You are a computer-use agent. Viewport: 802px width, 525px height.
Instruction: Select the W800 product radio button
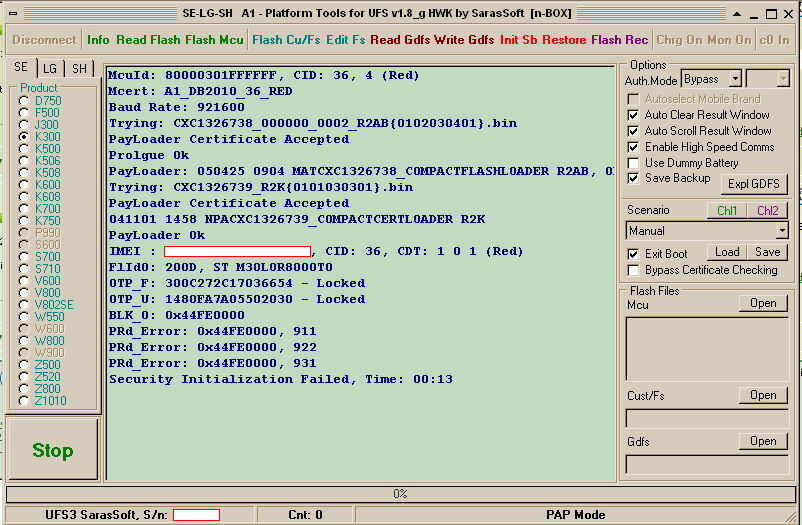coord(24,341)
